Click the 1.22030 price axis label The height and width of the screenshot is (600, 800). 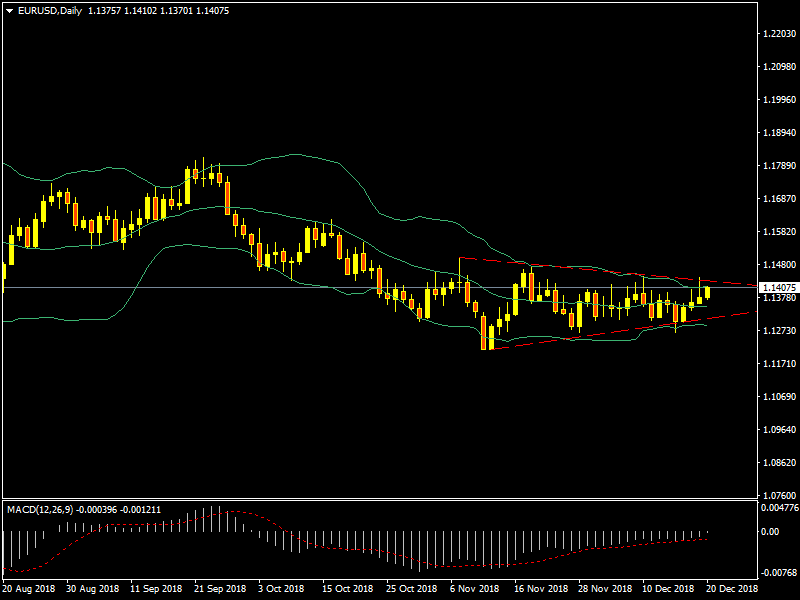tap(778, 34)
